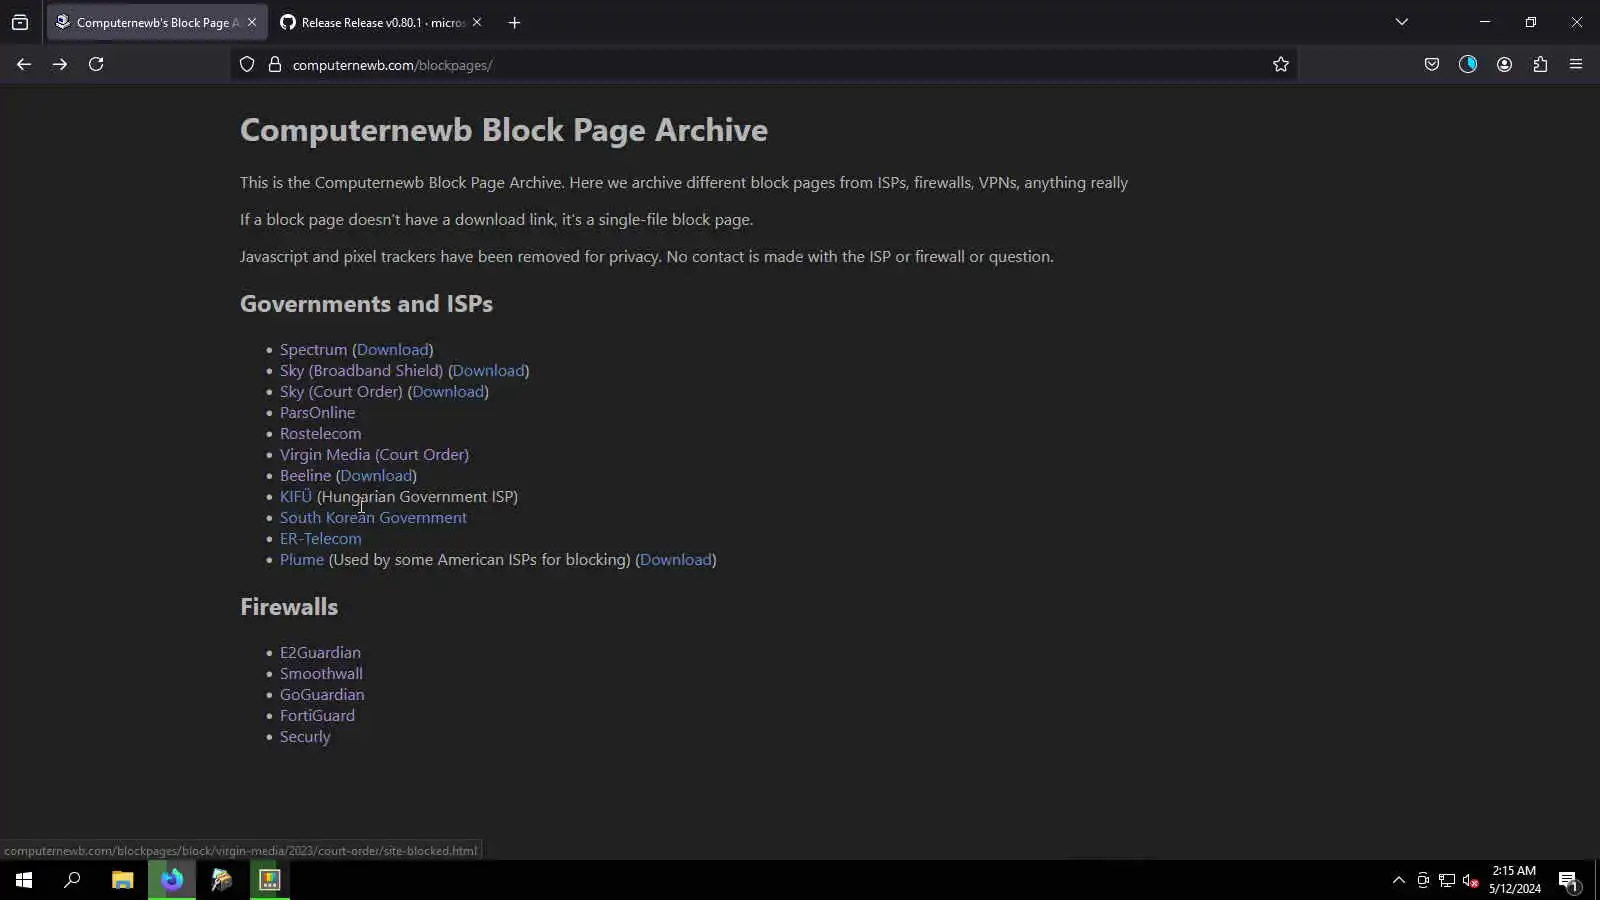This screenshot has height=900, width=1600.
Task: Bookmark this page with the star
Action: click(1281, 65)
